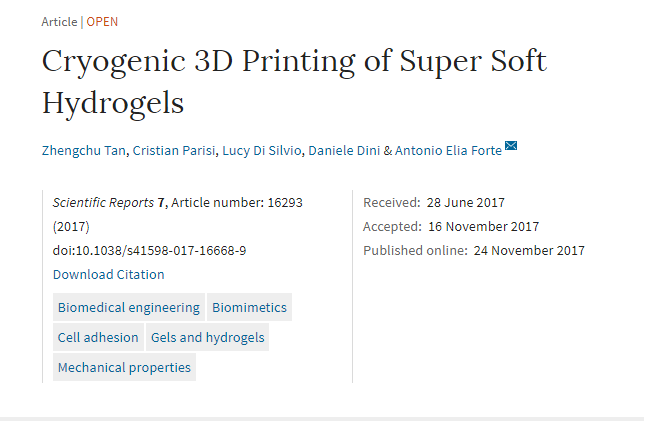Screen dimensions: 663x421
Task: Click the DOI text 10.1038/s41598-017-16668-9
Action: click(x=149, y=250)
